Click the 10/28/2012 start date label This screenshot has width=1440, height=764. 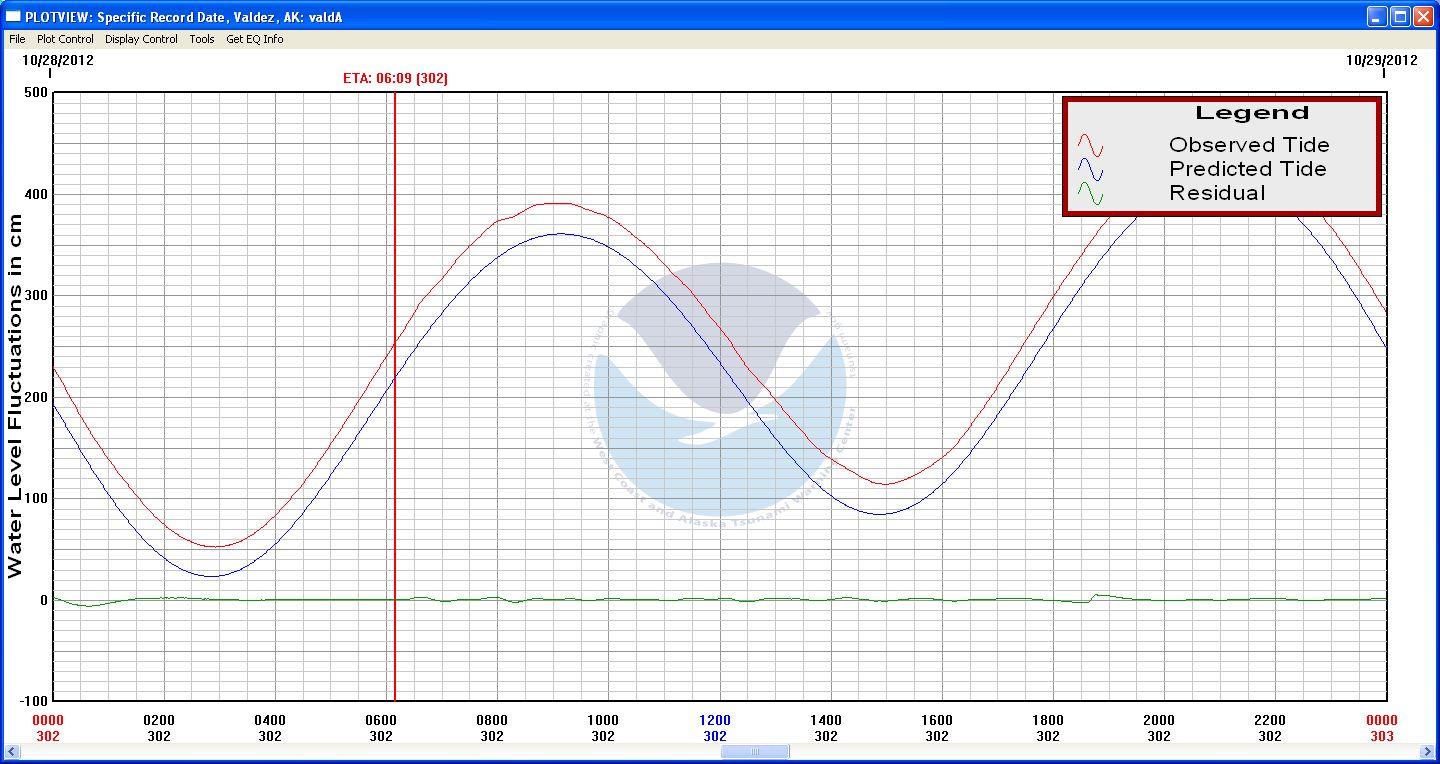click(x=58, y=60)
